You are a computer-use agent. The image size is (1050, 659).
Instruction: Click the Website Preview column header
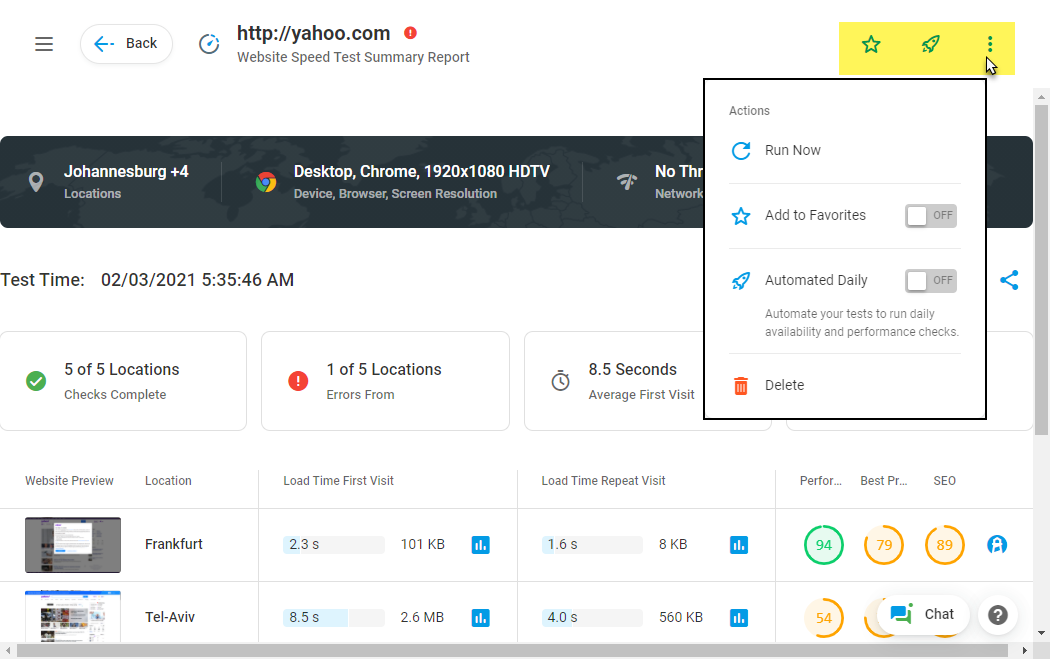click(70, 481)
